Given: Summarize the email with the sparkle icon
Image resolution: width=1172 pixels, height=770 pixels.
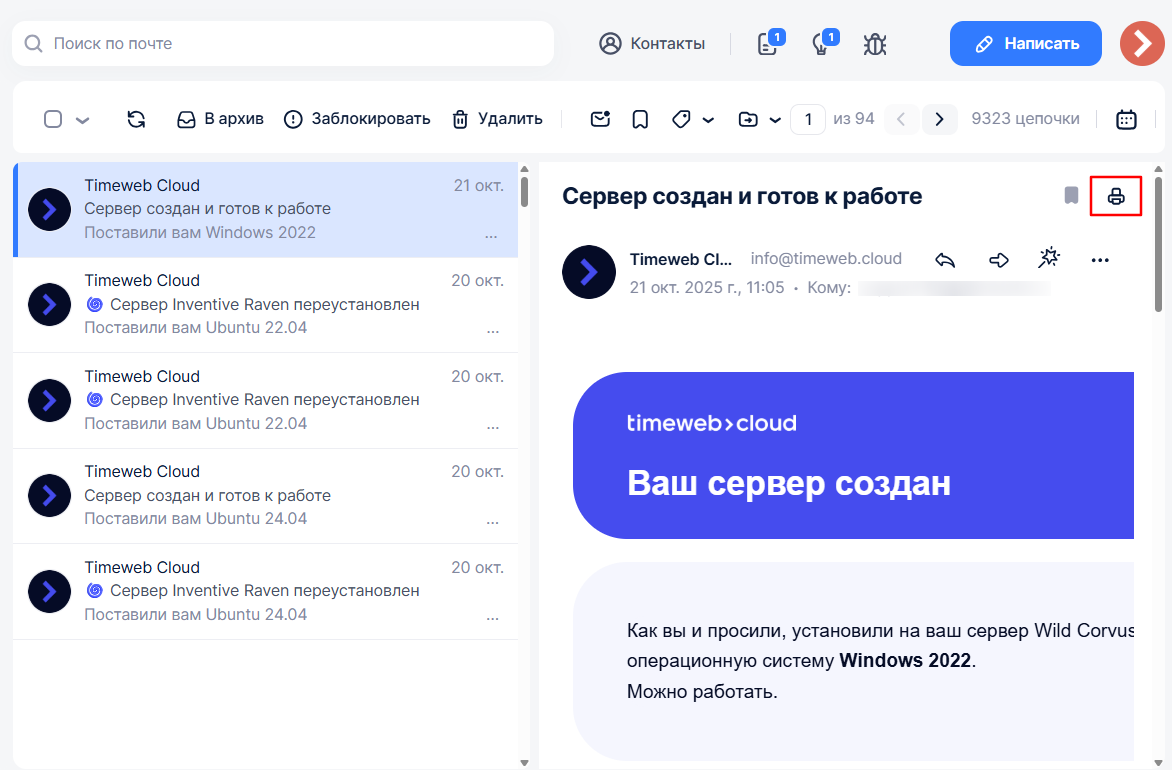Looking at the screenshot, I should pyautogui.click(x=1049, y=258).
